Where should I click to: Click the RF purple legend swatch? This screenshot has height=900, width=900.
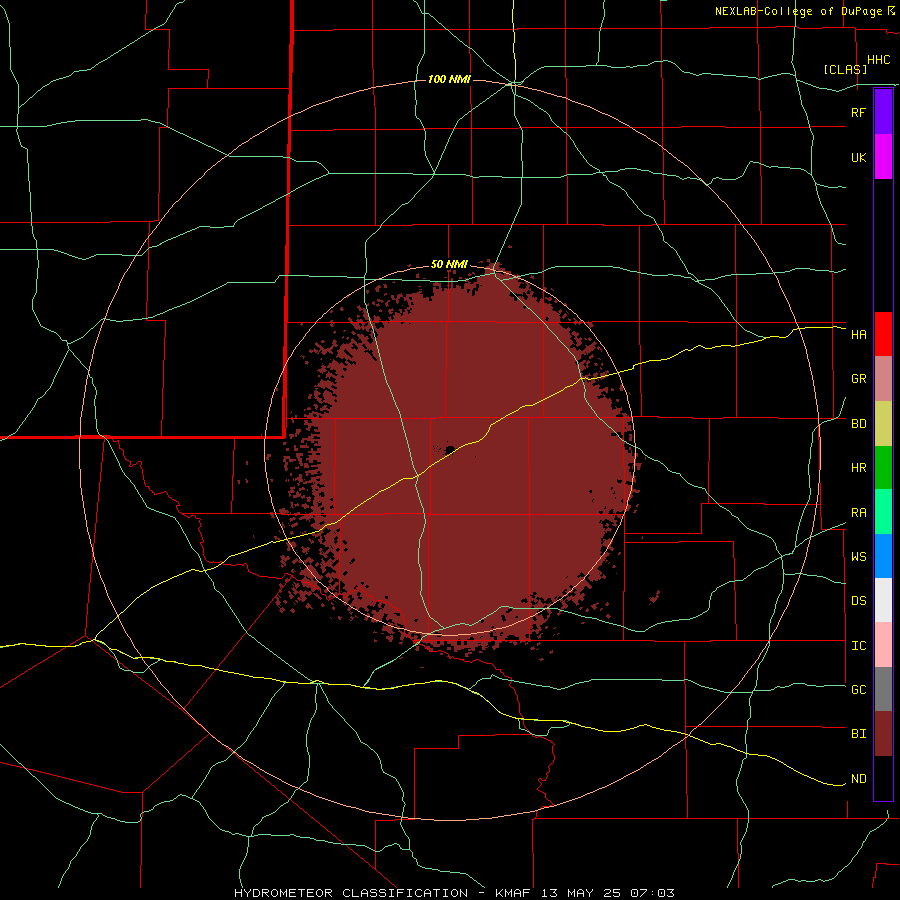point(883,111)
